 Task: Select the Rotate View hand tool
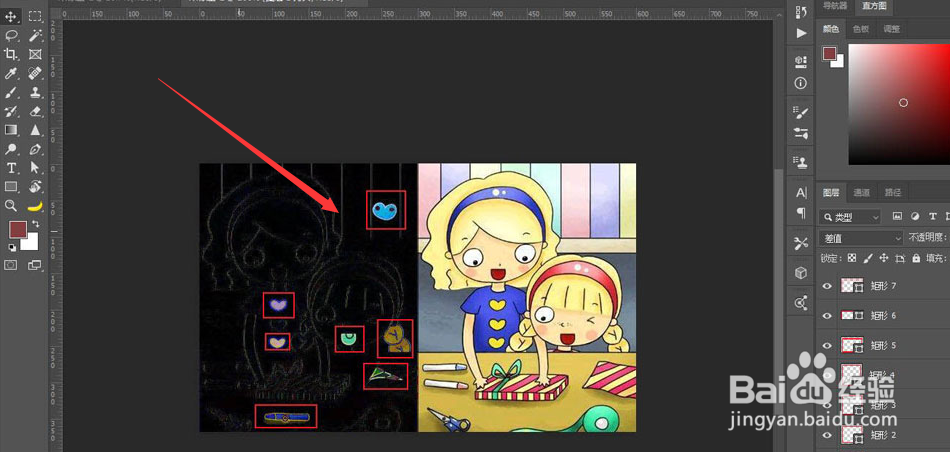[x=35, y=186]
